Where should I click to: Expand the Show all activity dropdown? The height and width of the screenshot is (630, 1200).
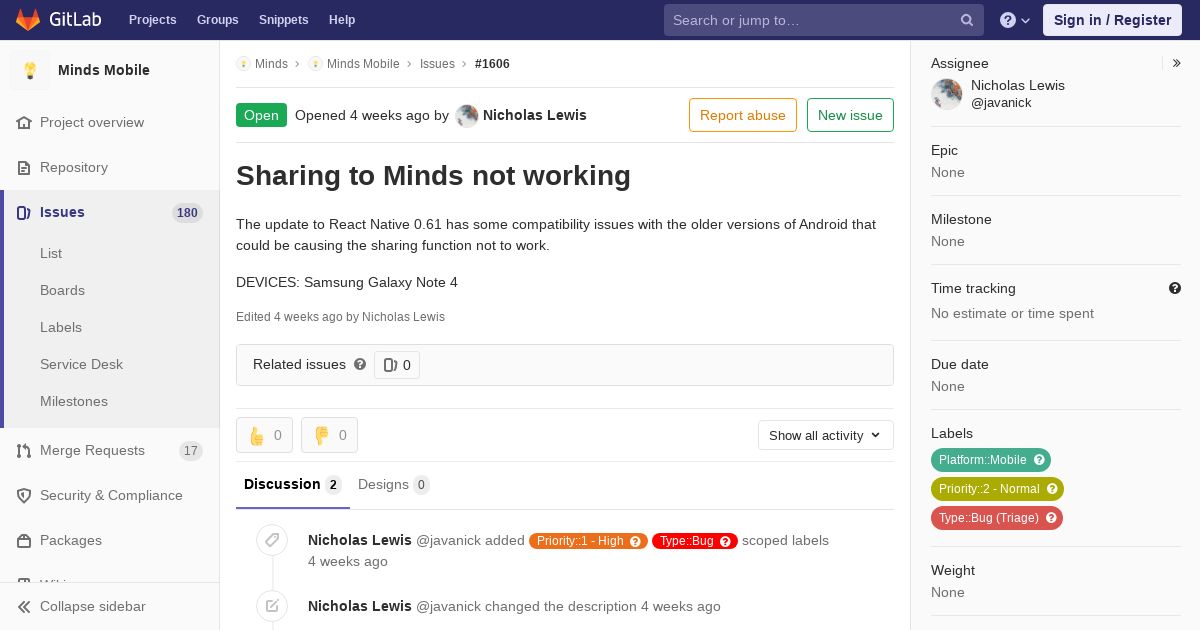click(x=826, y=435)
